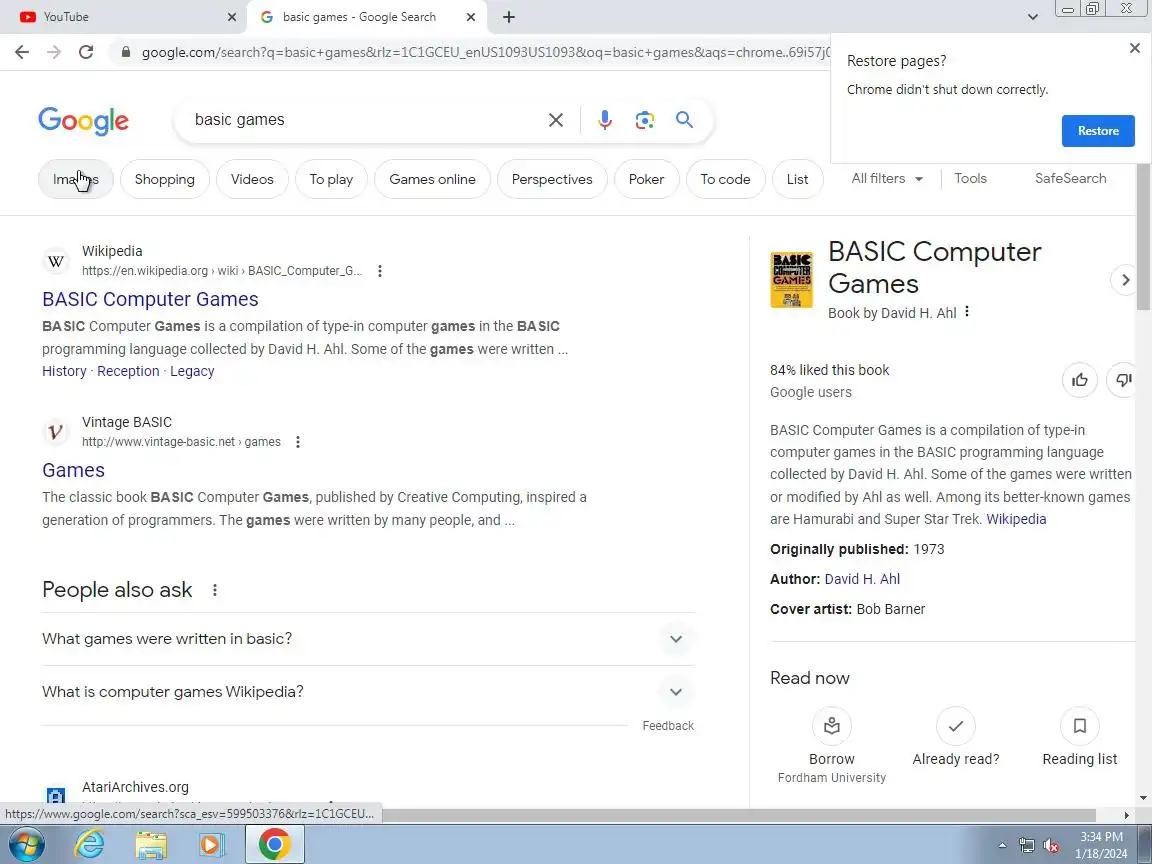Screen dimensions: 1152x864
Task: Click the vertical page scrollbar
Action: [1144, 235]
